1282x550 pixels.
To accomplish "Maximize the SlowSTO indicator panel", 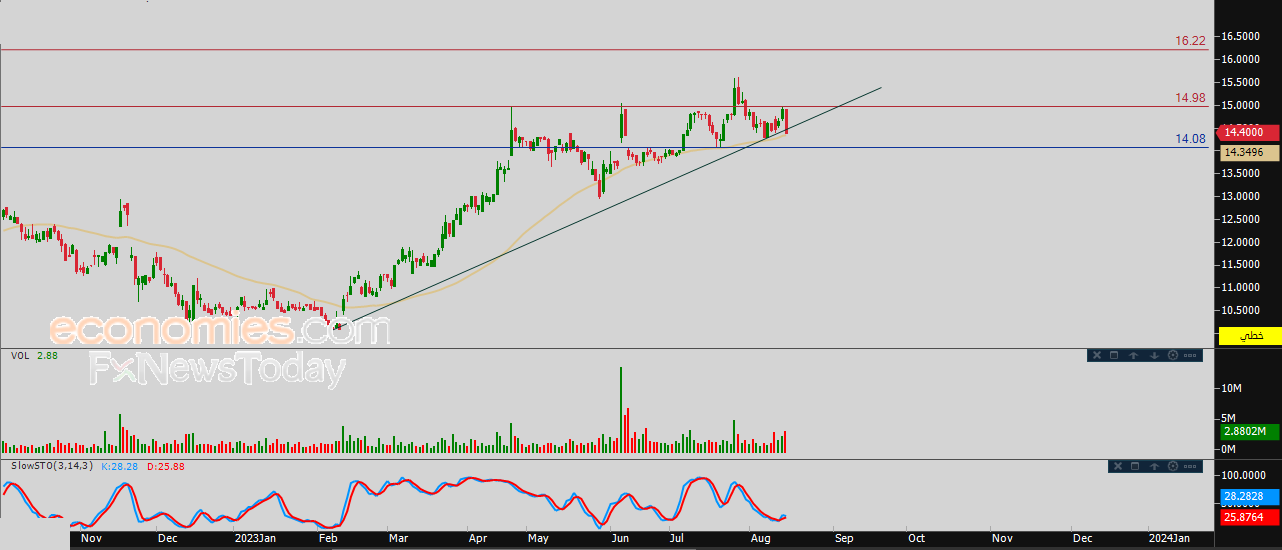I will 1135,466.
